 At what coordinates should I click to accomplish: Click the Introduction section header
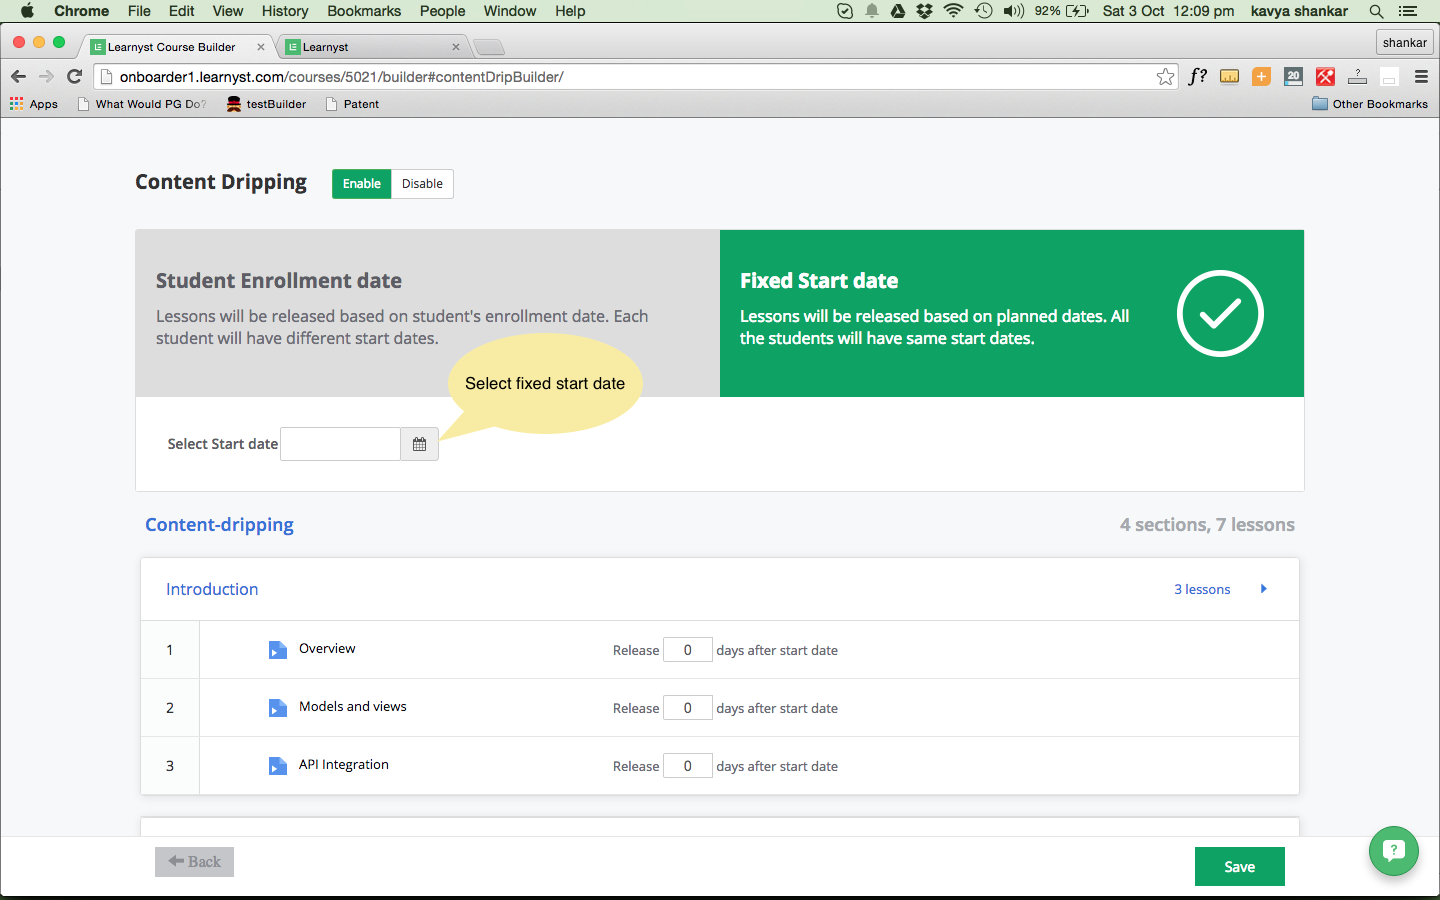(212, 589)
